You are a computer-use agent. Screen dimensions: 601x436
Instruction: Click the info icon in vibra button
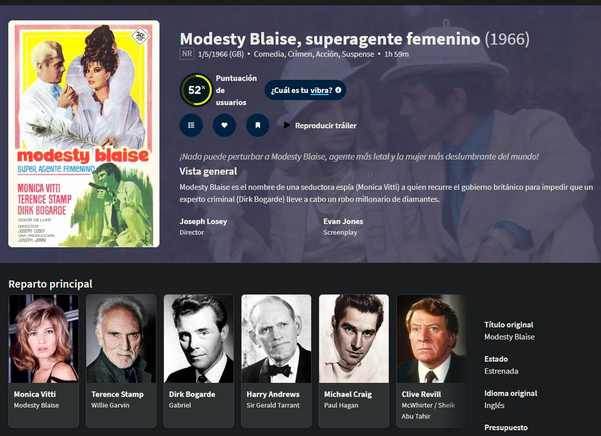(338, 90)
